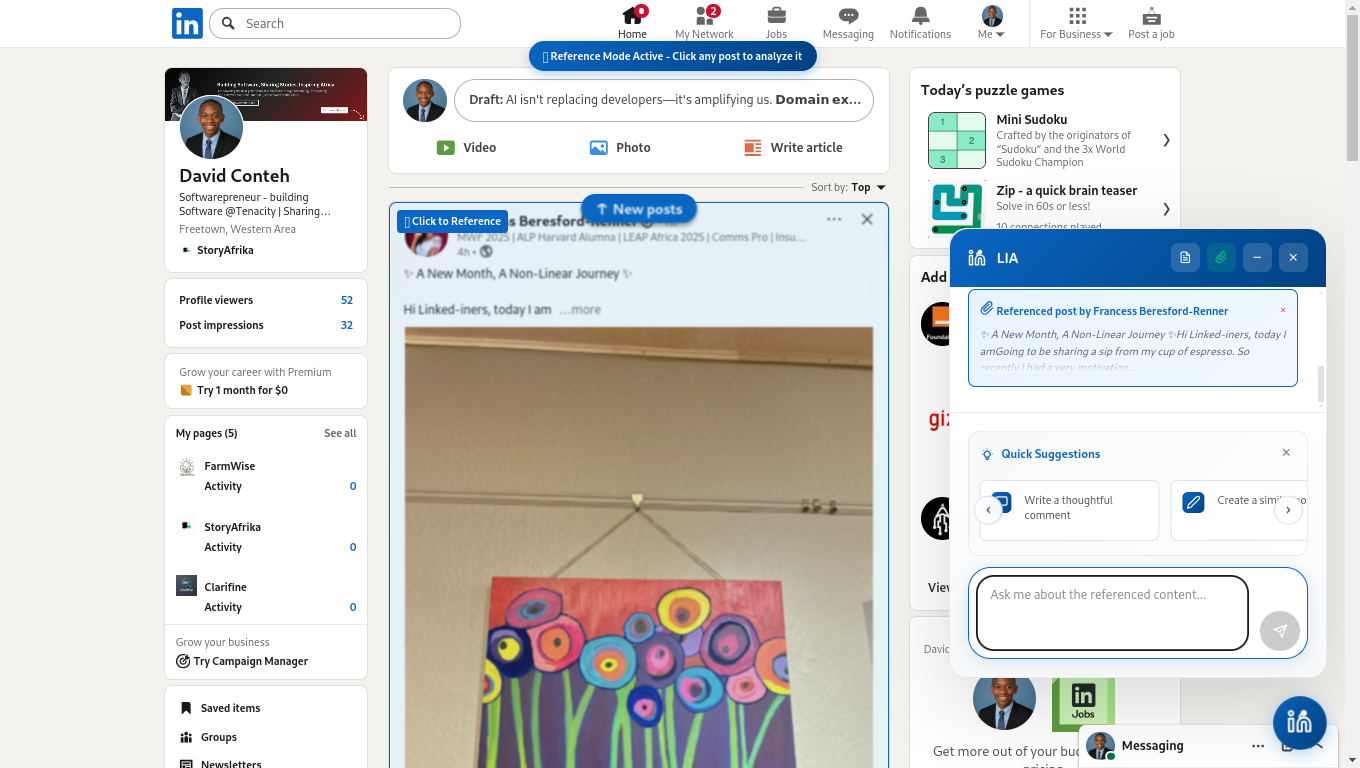Viewport: 1360px width, 768px height.
Task: Click the My Network icon
Action: pyautogui.click(x=704, y=15)
